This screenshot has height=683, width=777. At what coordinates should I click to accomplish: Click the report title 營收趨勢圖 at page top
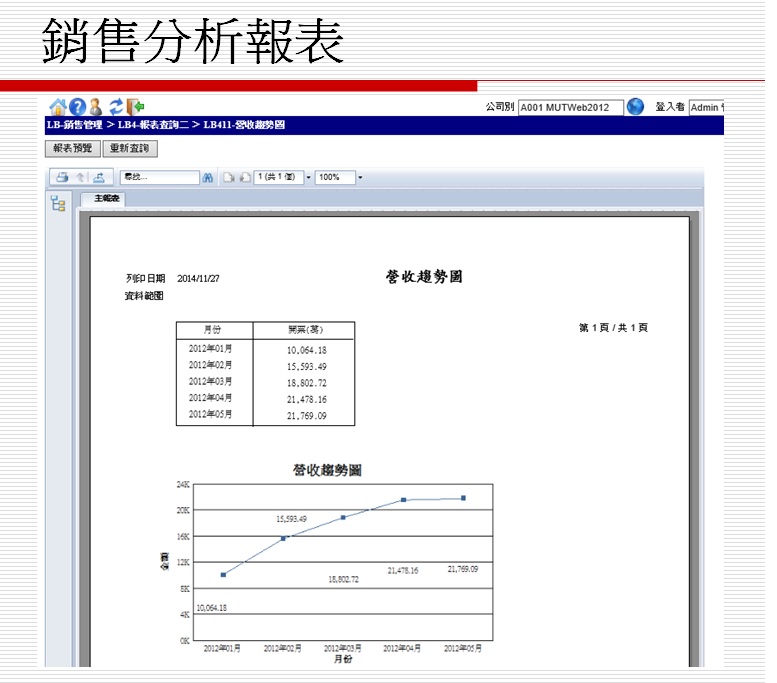[424, 277]
